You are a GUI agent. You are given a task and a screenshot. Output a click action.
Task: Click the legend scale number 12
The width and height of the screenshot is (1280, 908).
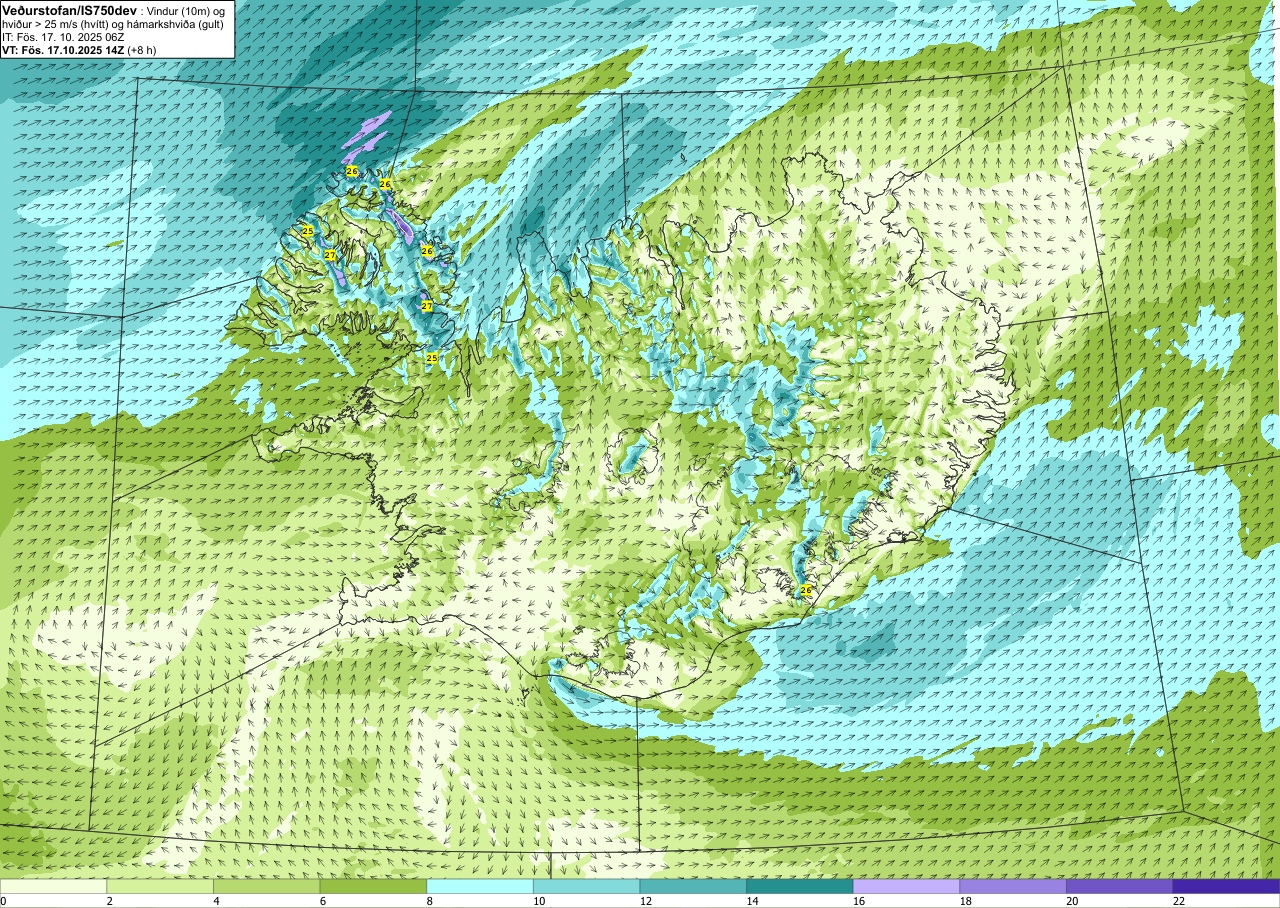[646, 901]
